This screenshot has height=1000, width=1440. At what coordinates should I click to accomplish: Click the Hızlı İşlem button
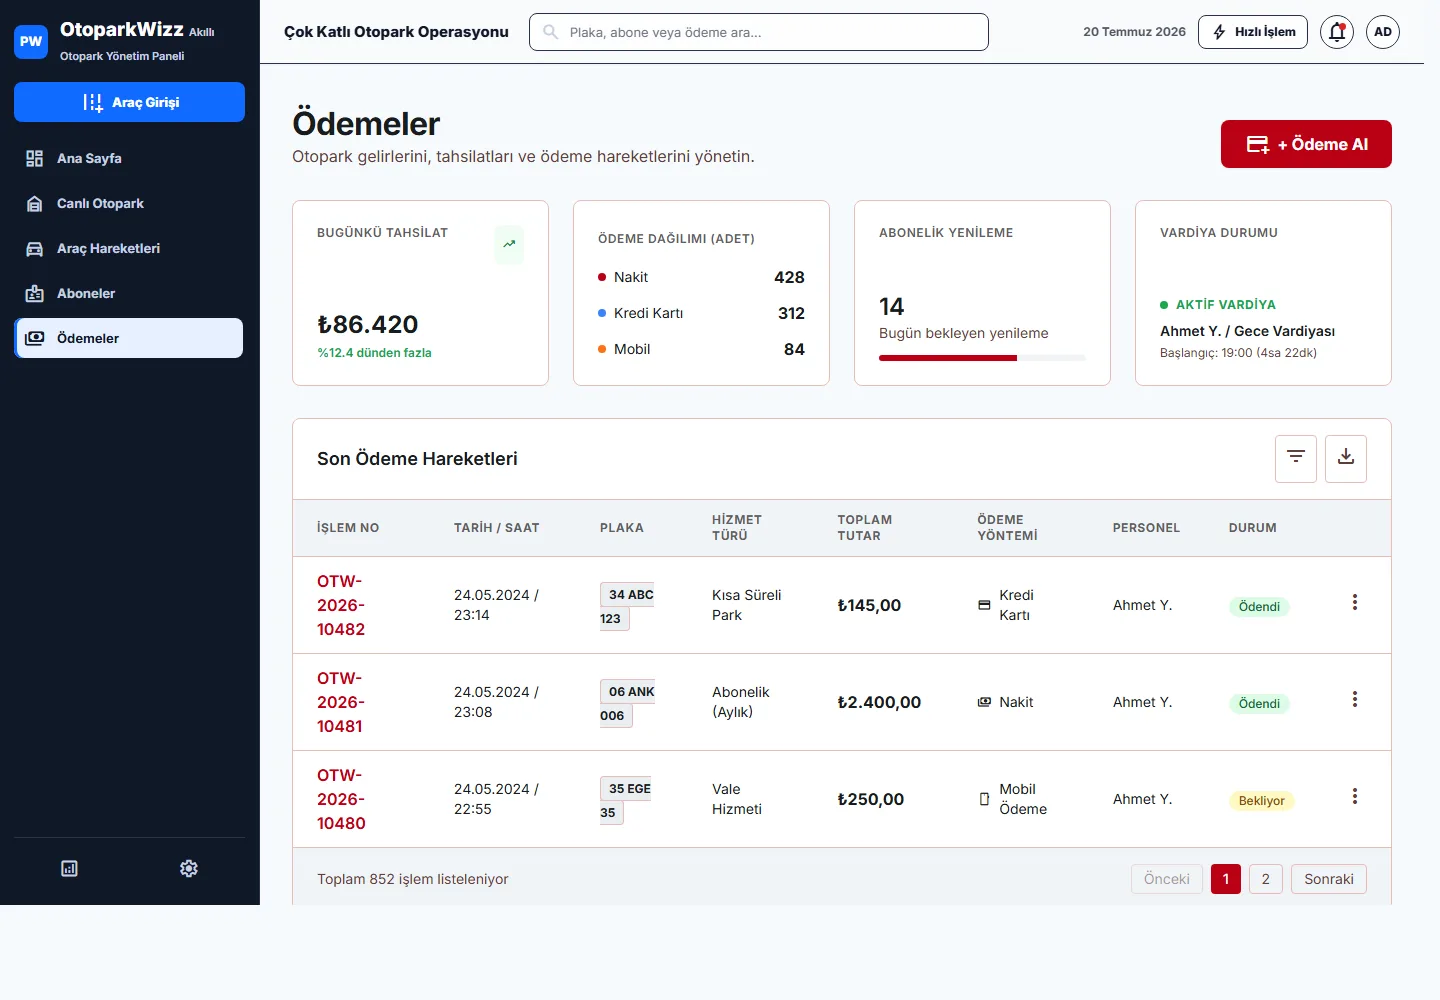(x=1253, y=32)
